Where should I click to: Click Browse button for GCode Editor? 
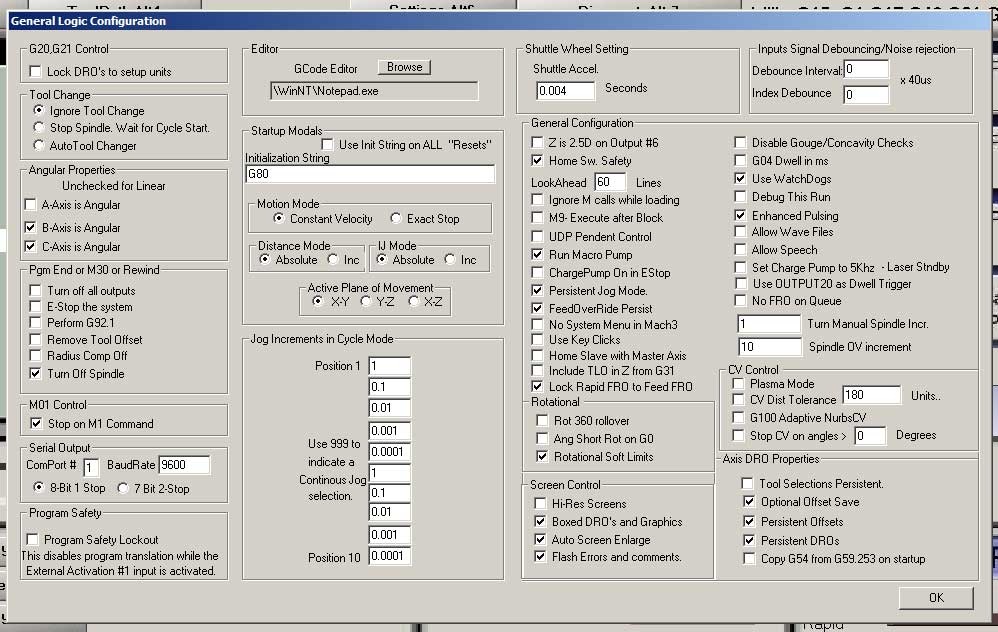404,67
